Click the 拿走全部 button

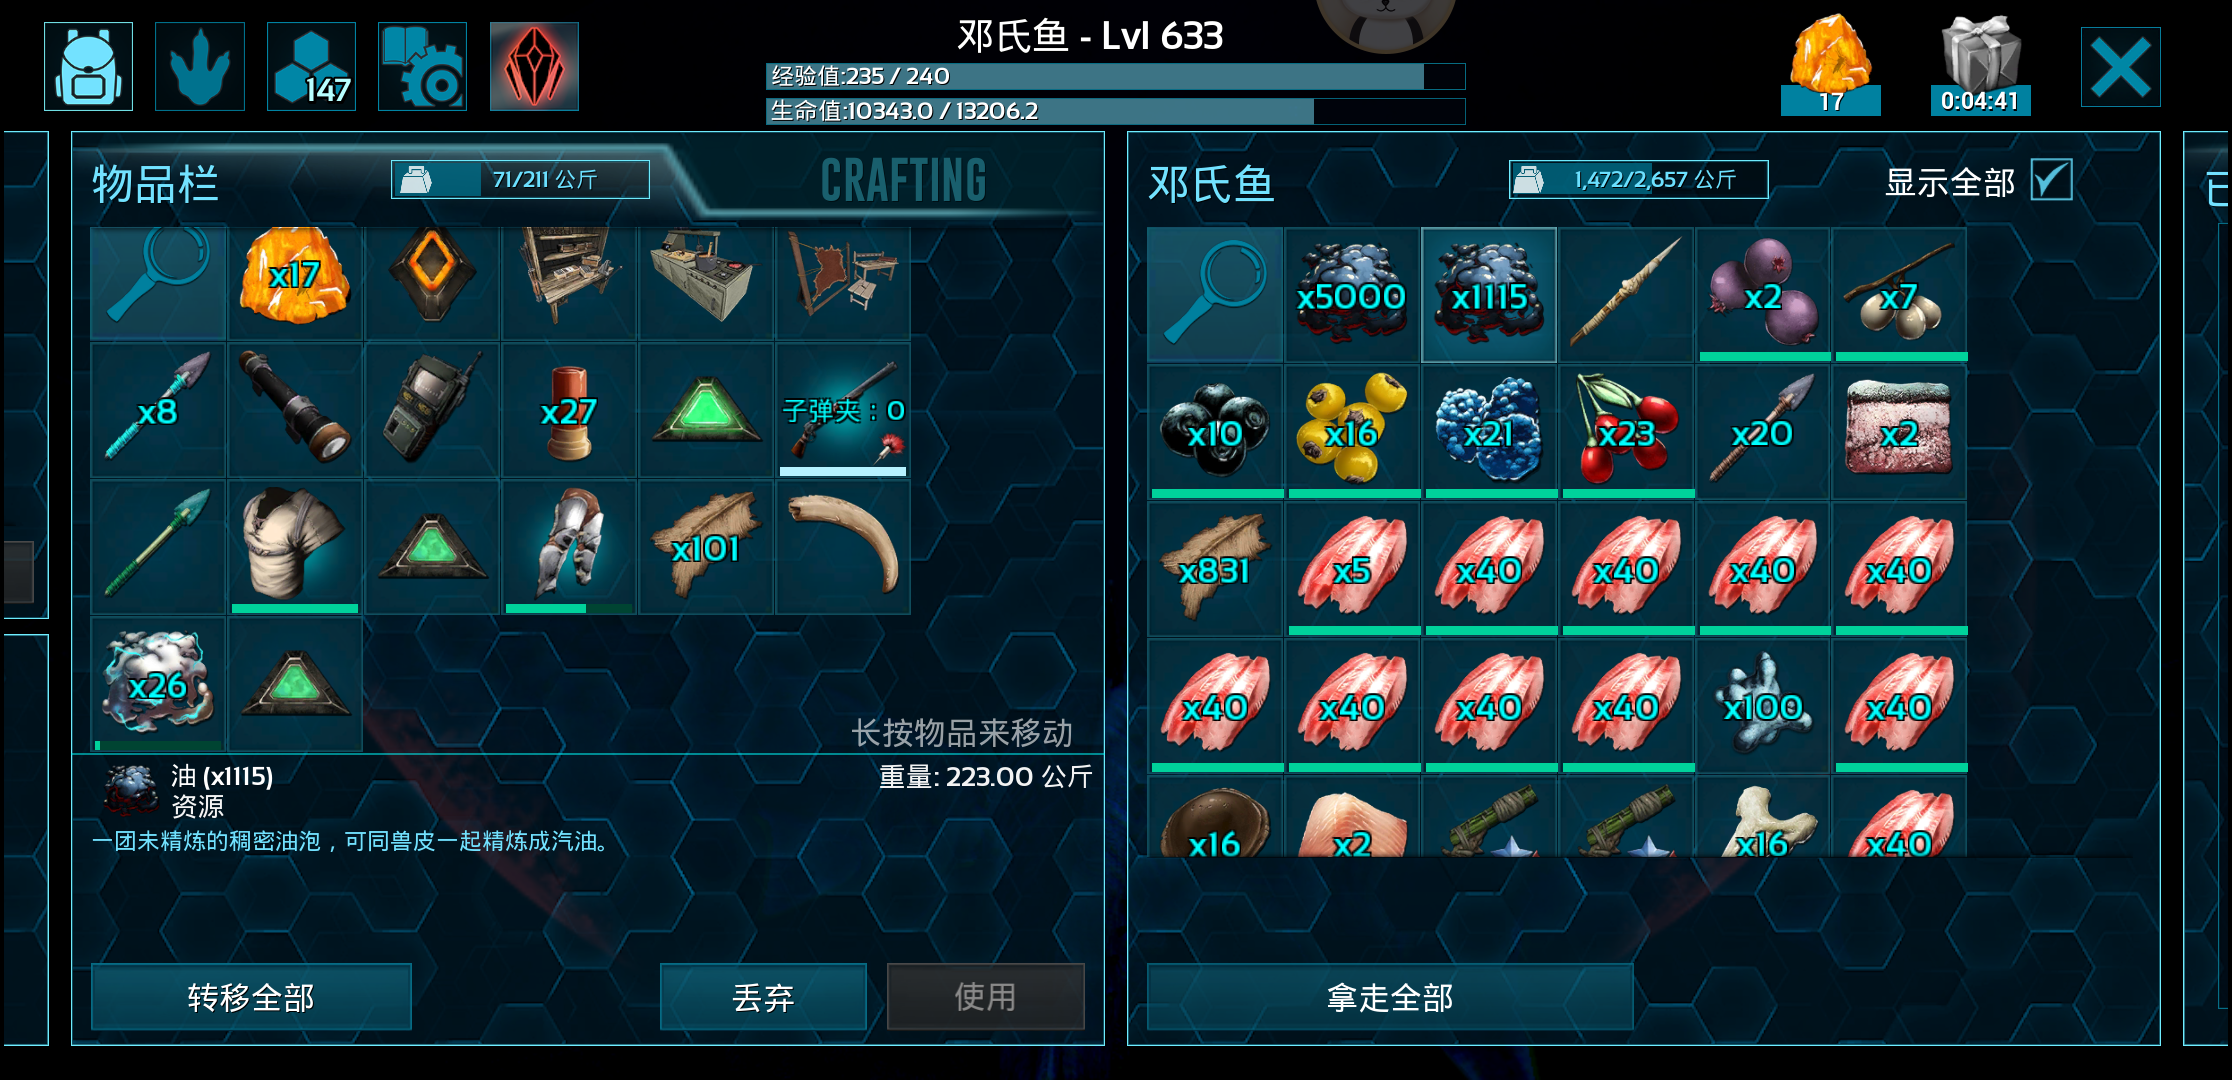coord(1390,997)
